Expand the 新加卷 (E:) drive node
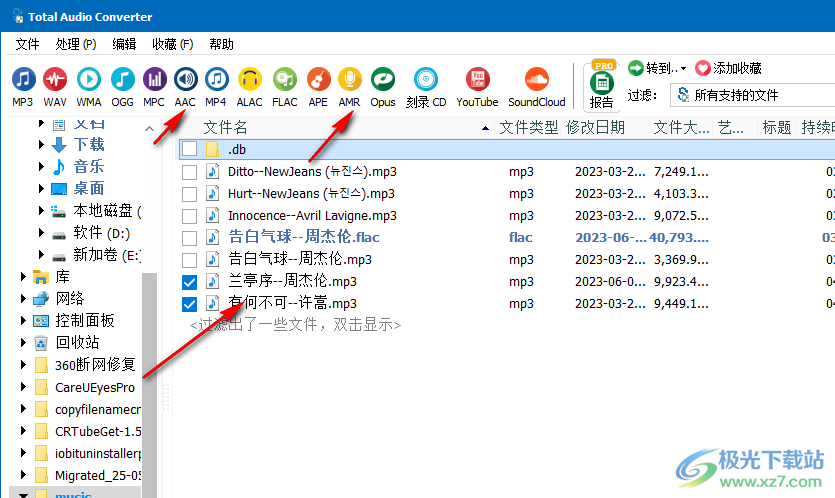Viewport: 835px width, 498px height. pos(41,255)
